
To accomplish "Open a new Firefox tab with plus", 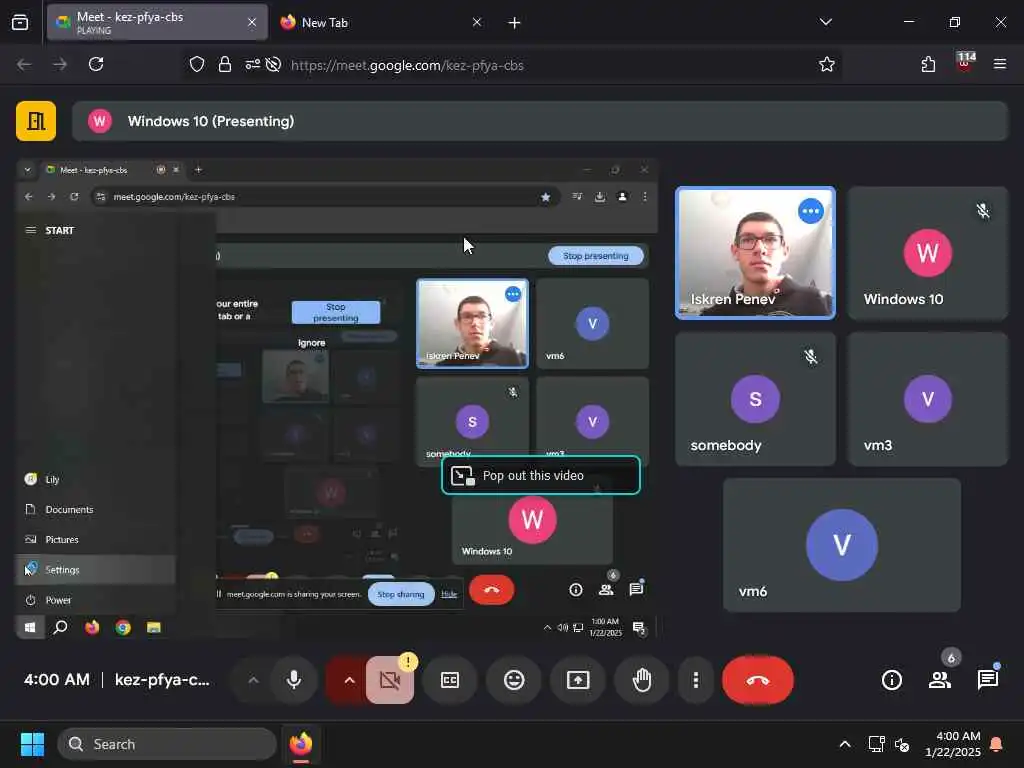I will pos(514,23).
